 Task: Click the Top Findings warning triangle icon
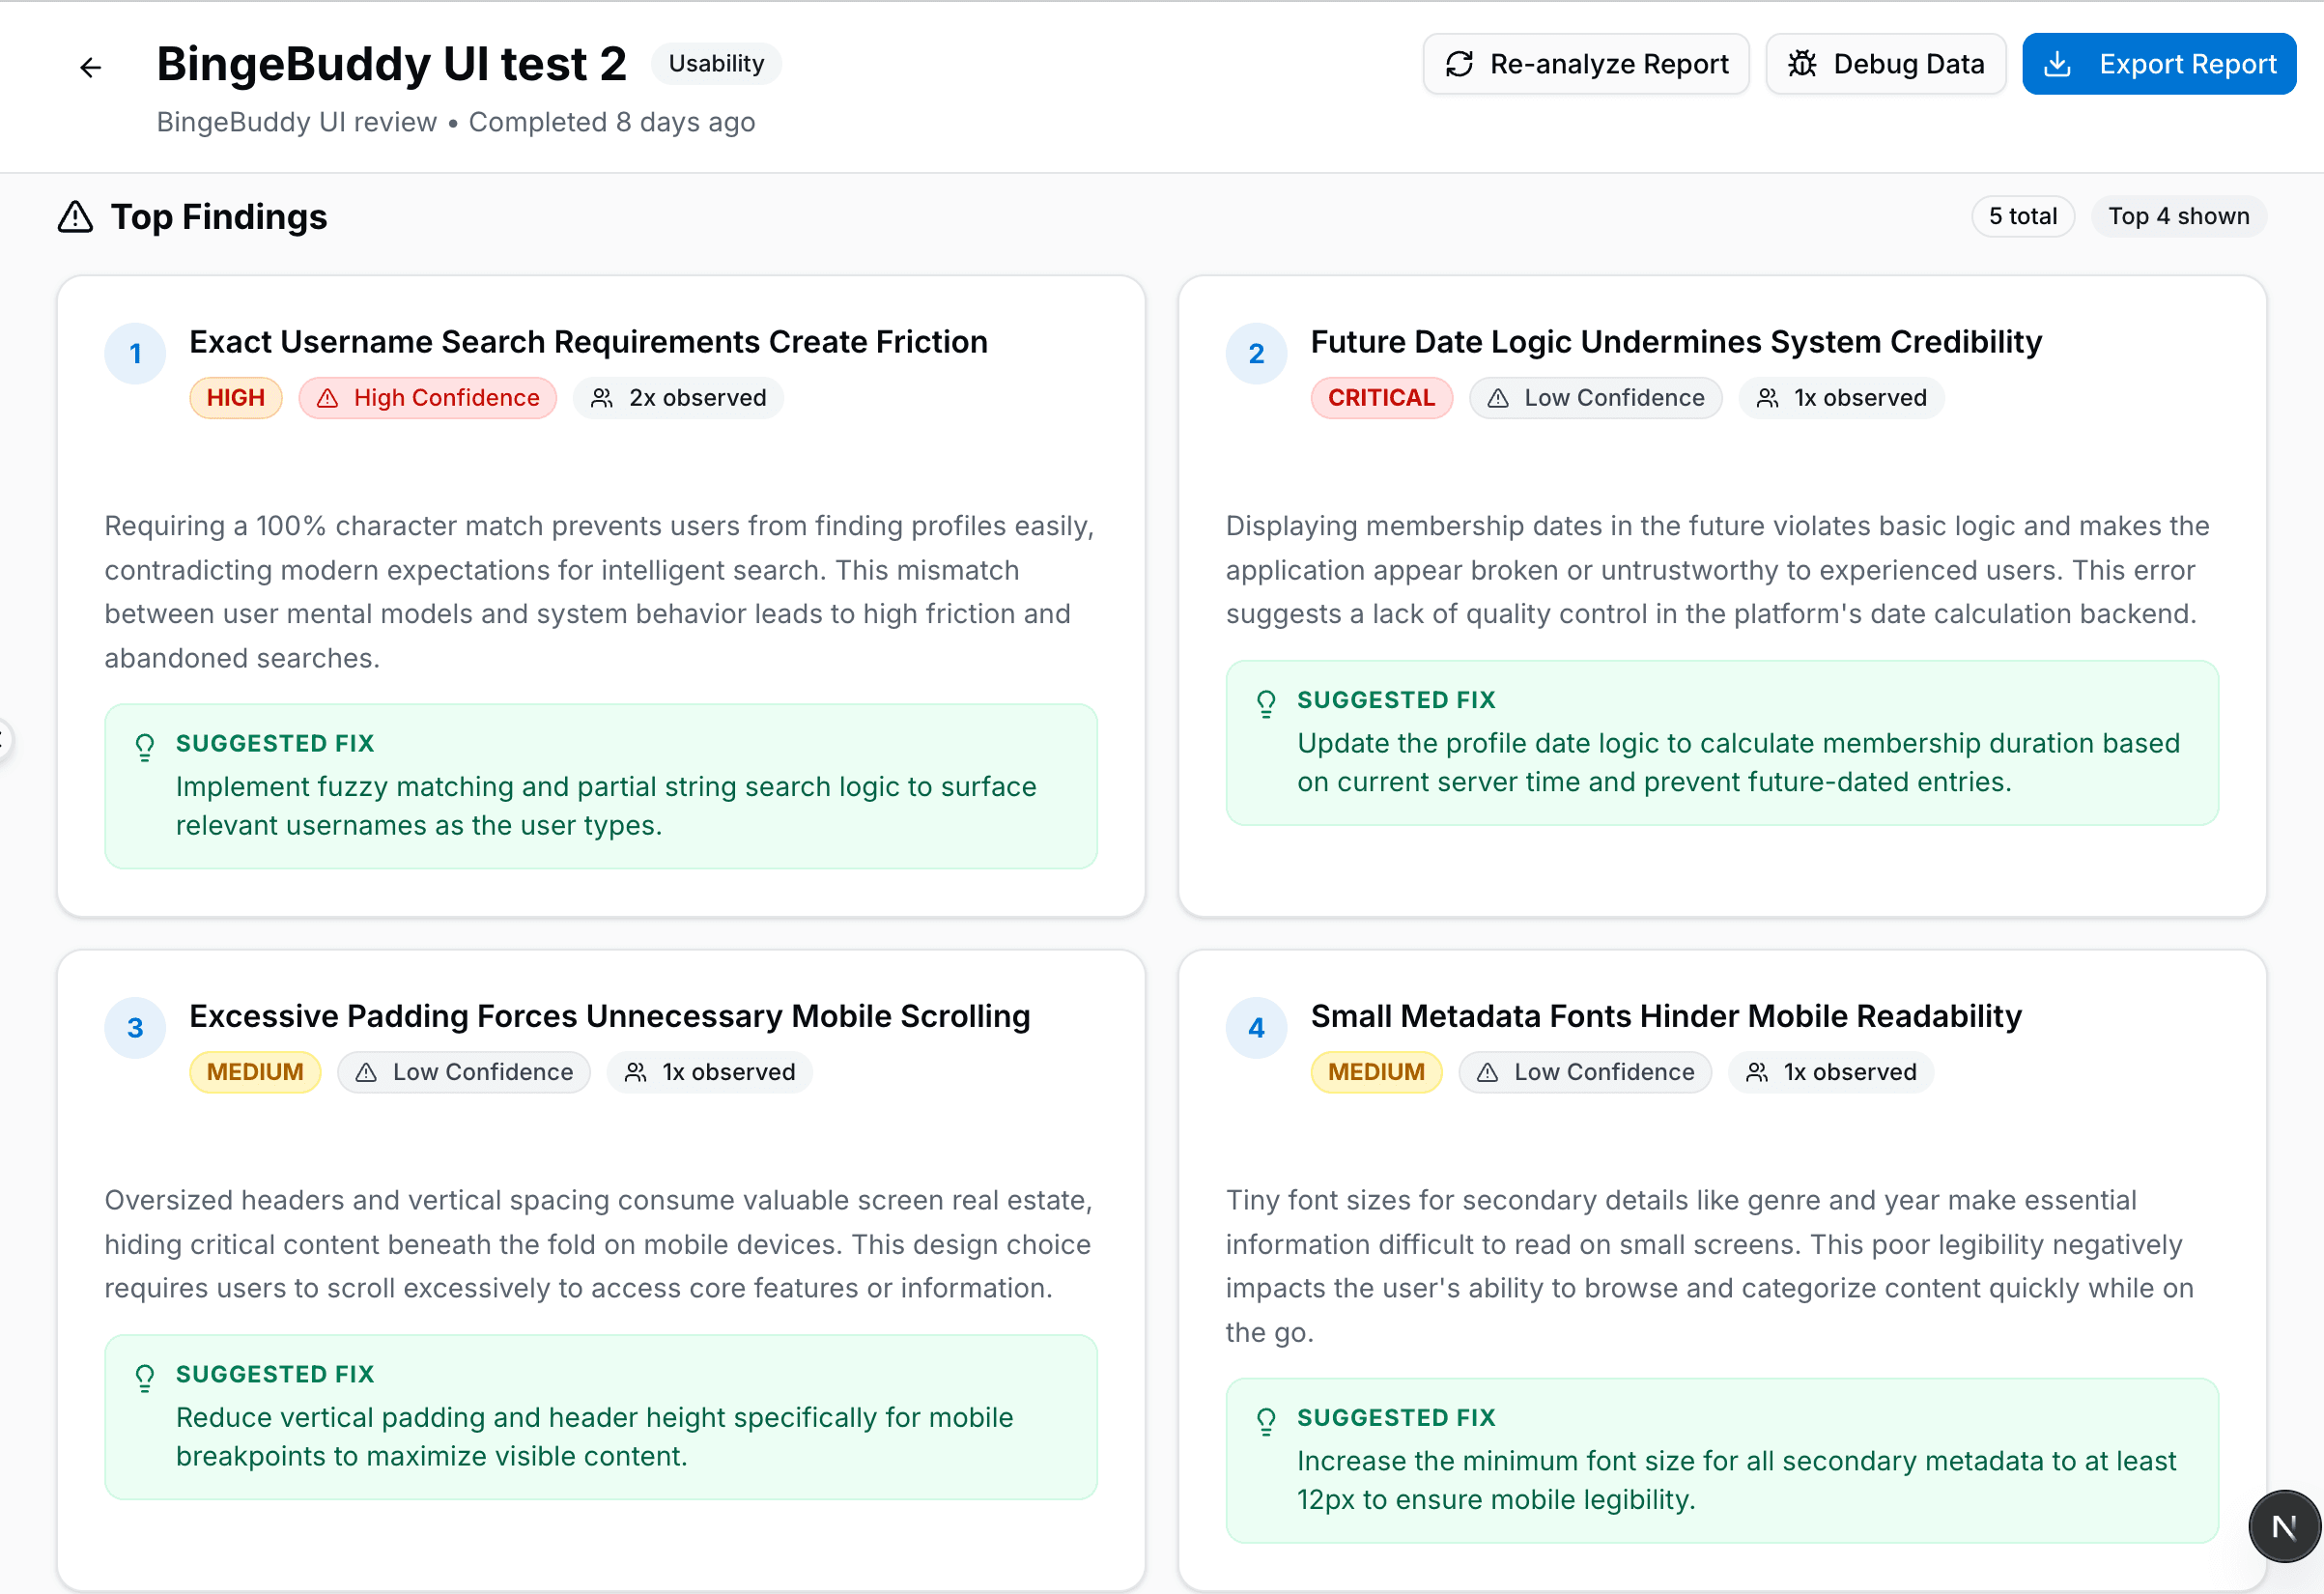[75, 217]
